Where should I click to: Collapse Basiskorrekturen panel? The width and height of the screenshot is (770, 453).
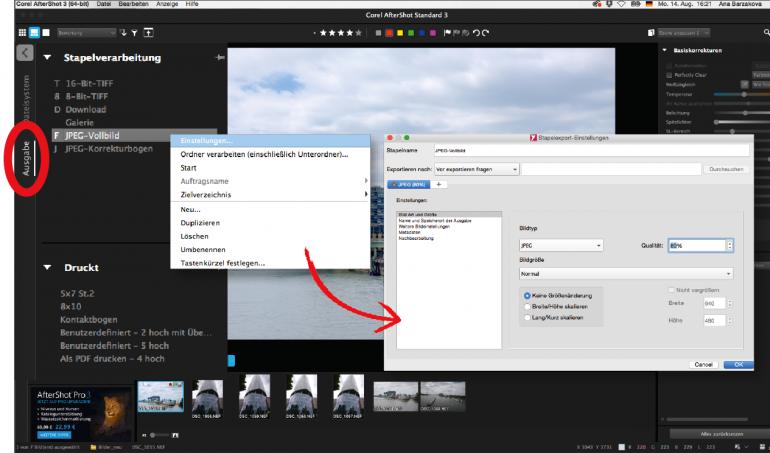(664, 50)
